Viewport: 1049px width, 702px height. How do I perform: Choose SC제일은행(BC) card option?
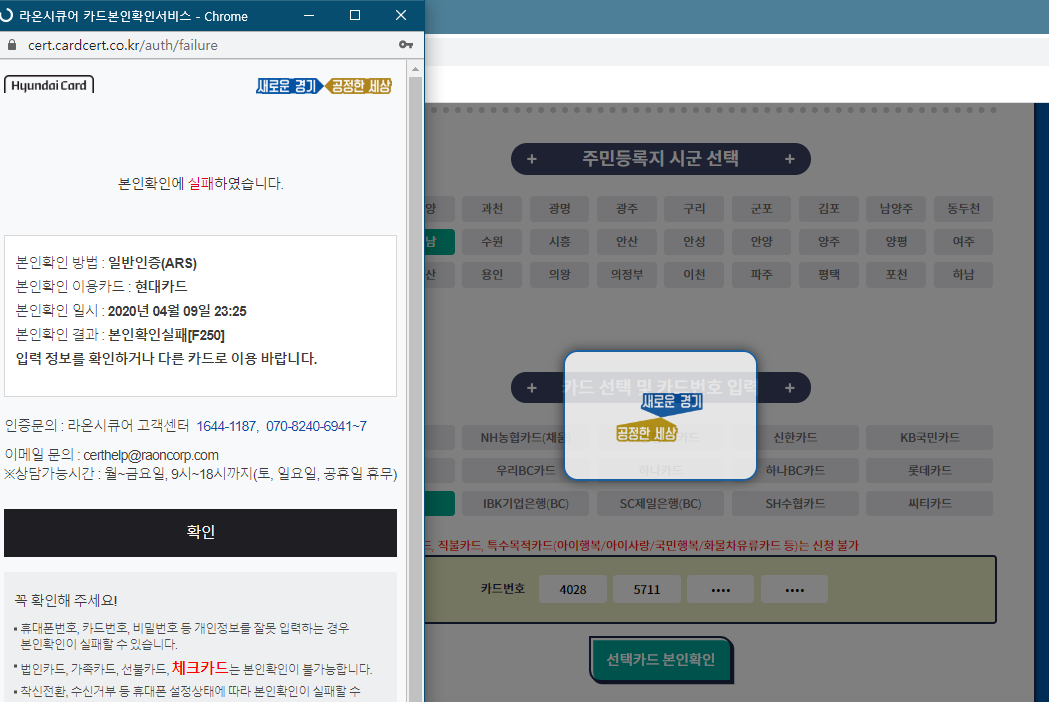point(660,503)
